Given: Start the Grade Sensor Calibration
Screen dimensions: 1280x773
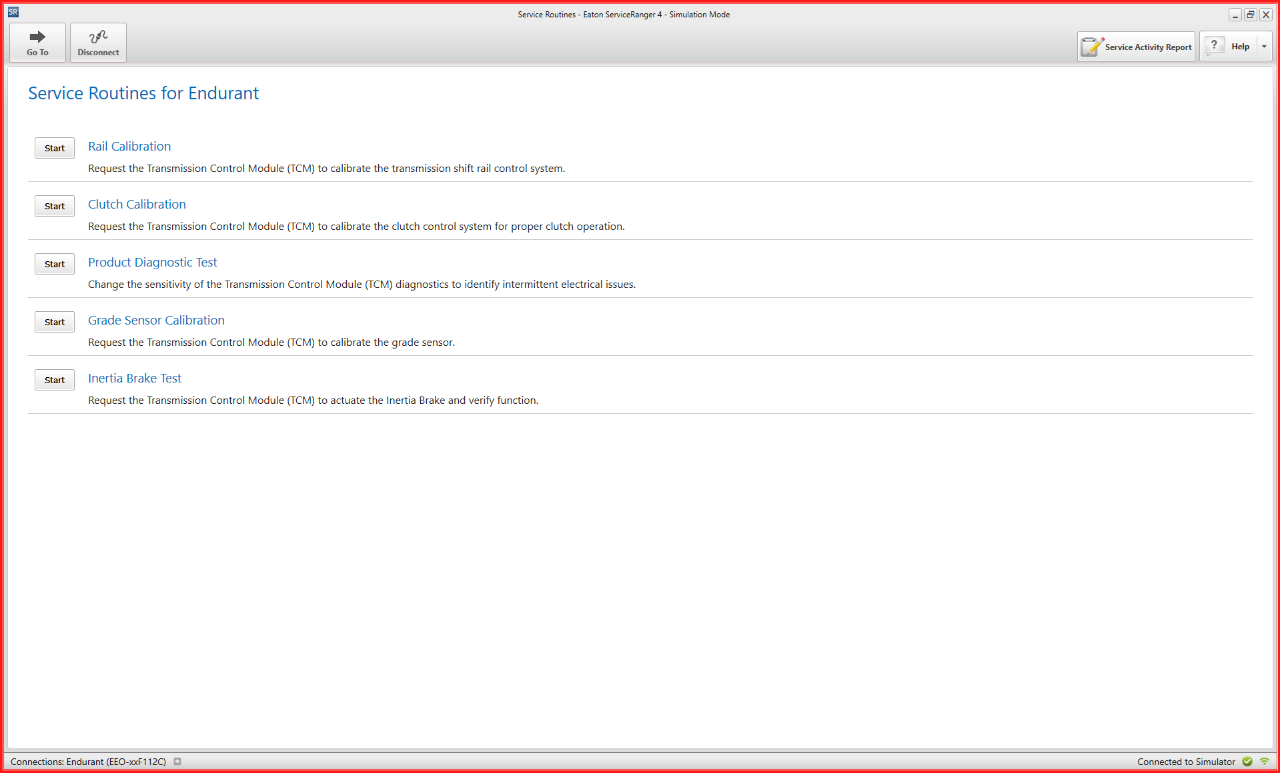Looking at the screenshot, I should [54, 322].
